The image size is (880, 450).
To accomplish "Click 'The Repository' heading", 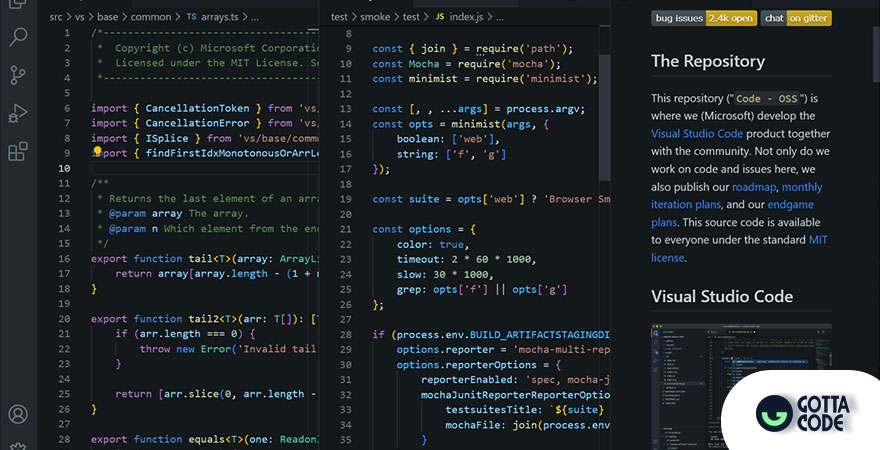I will (x=708, y=61).
